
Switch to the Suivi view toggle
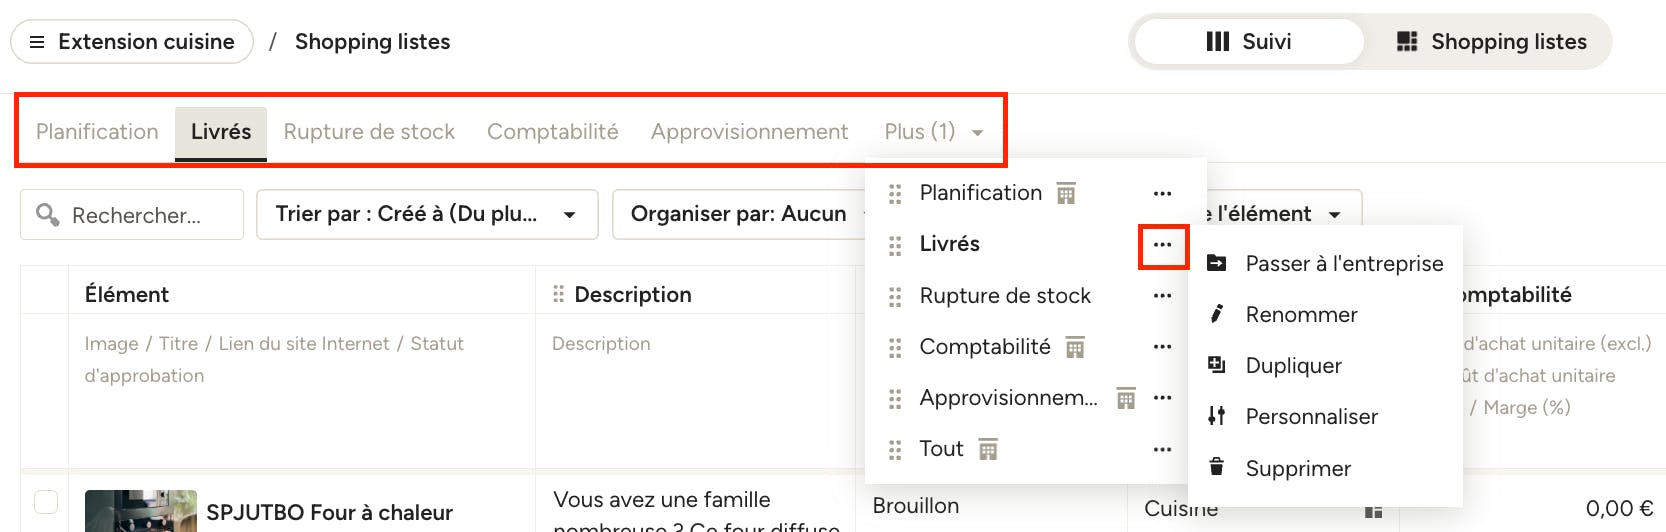point(1249,42)
